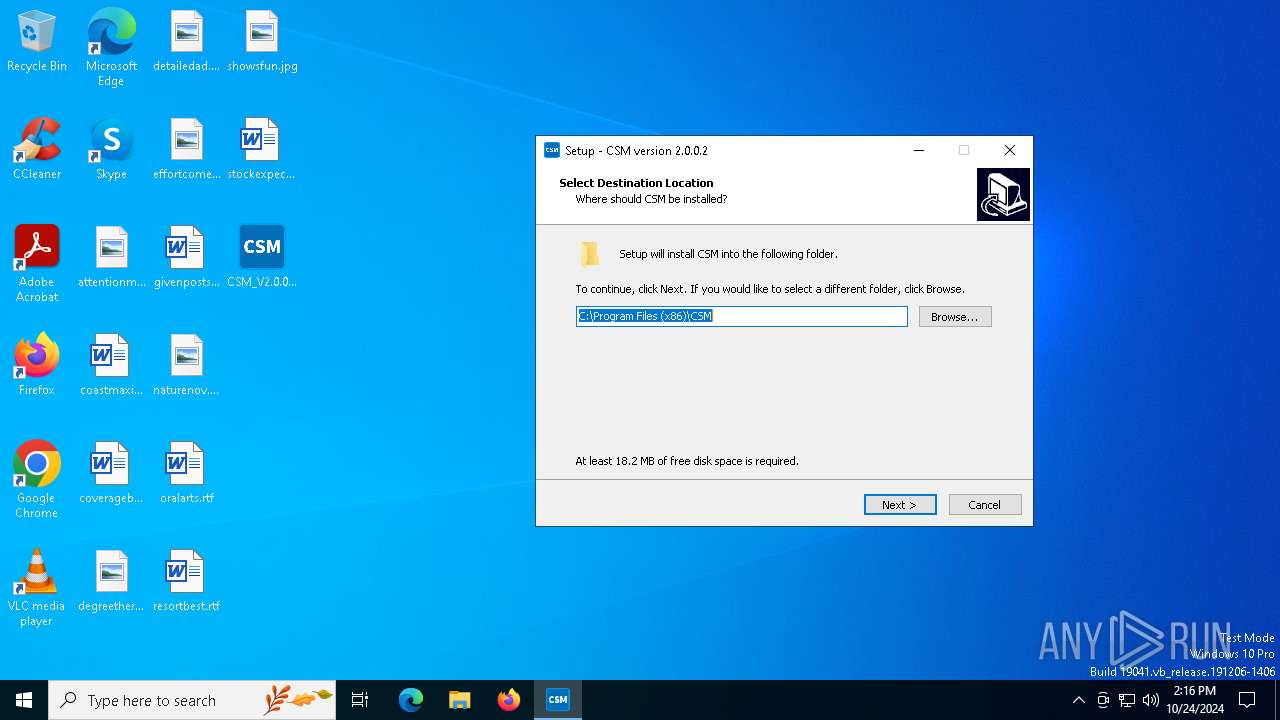Open the notification center icon

point(1247,700)
